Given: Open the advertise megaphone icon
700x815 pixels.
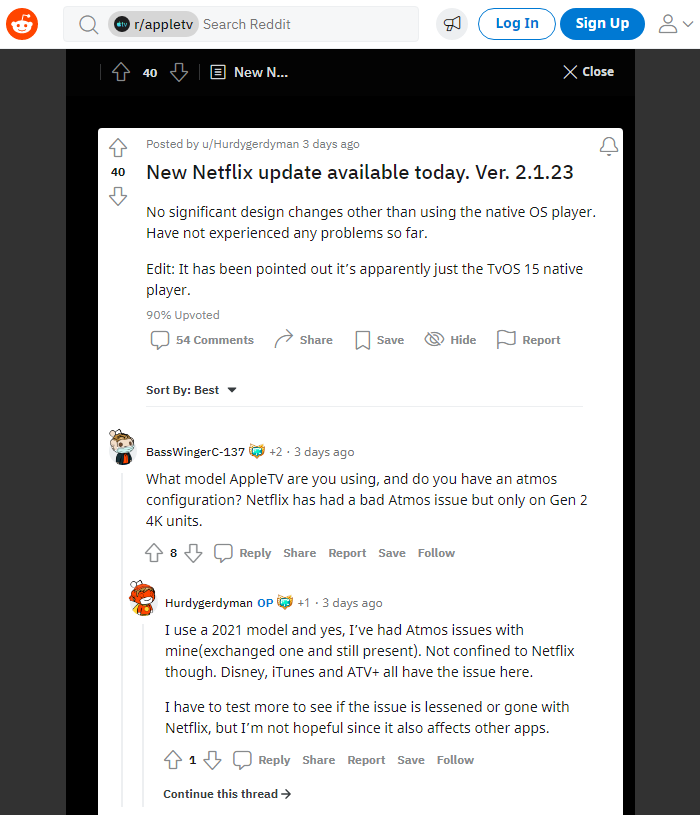Looking at the screenshot, I should point(452,24).
